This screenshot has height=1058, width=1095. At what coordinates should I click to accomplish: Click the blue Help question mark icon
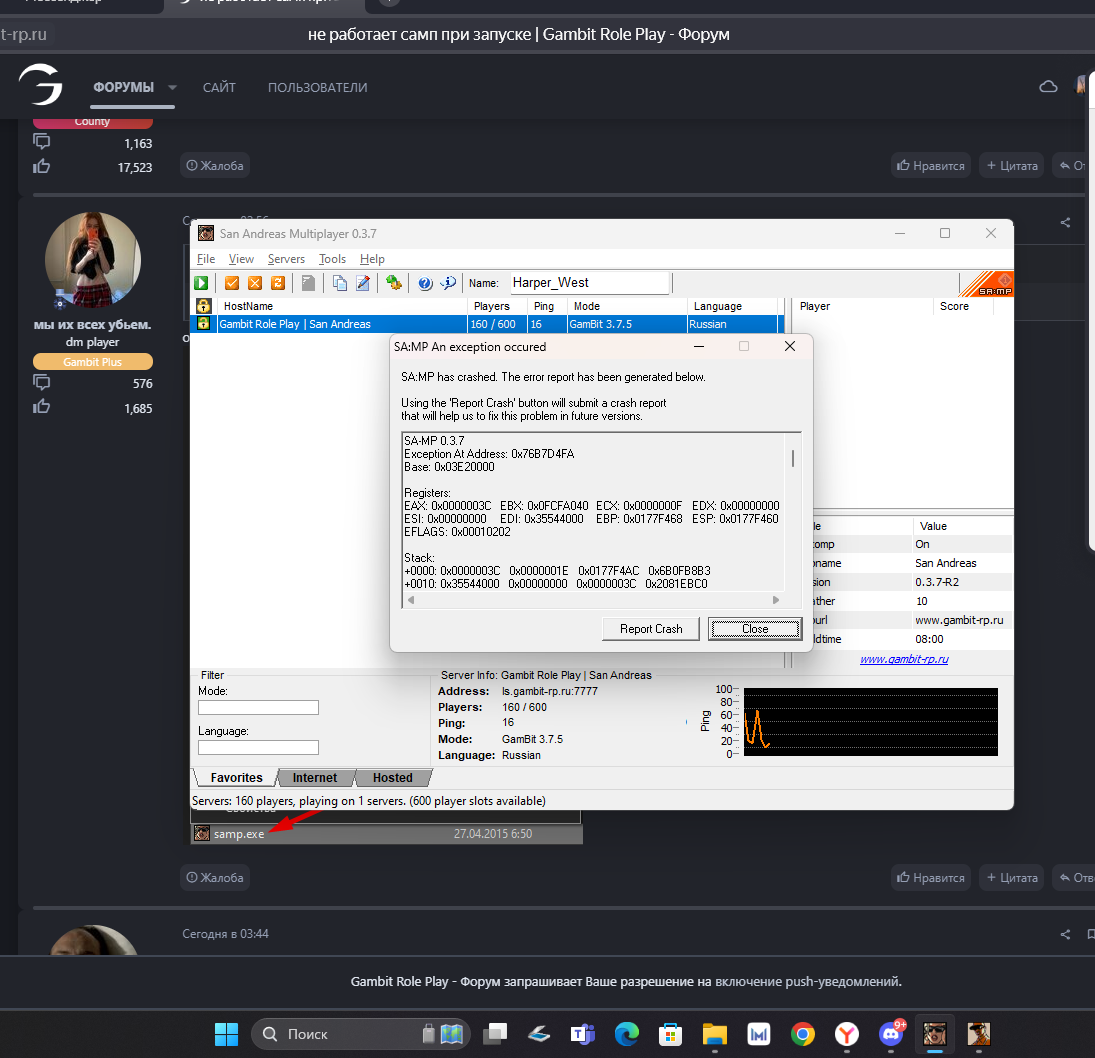coord(425,283)
